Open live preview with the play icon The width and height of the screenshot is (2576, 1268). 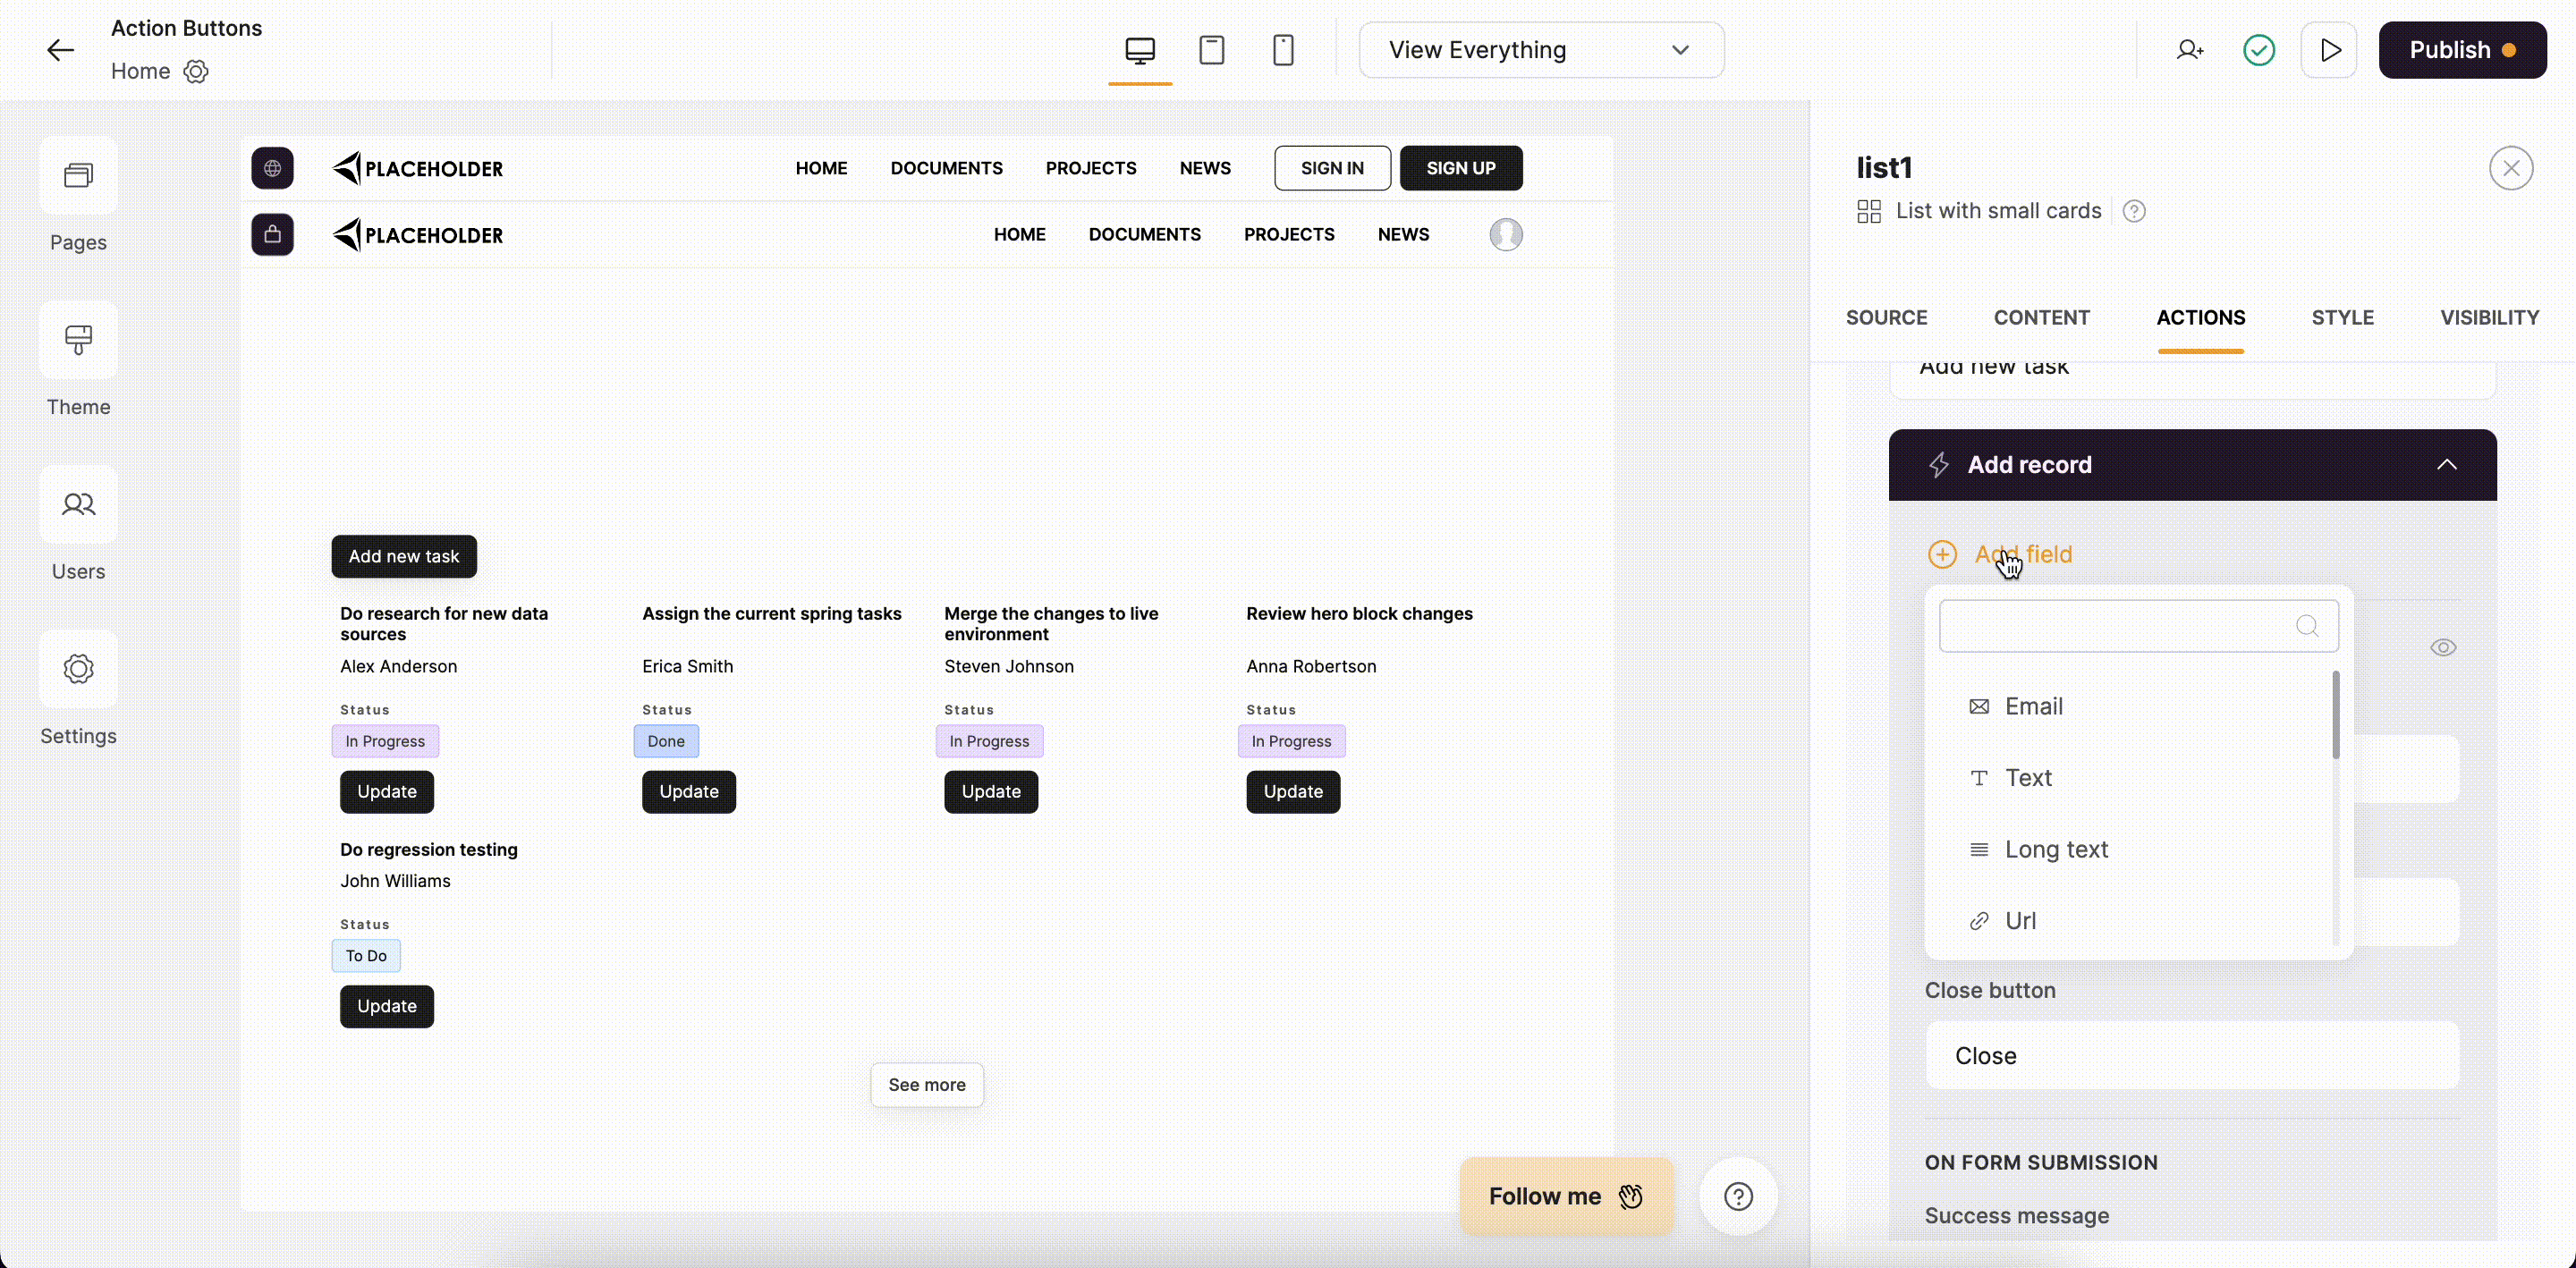click(2330, 49)
